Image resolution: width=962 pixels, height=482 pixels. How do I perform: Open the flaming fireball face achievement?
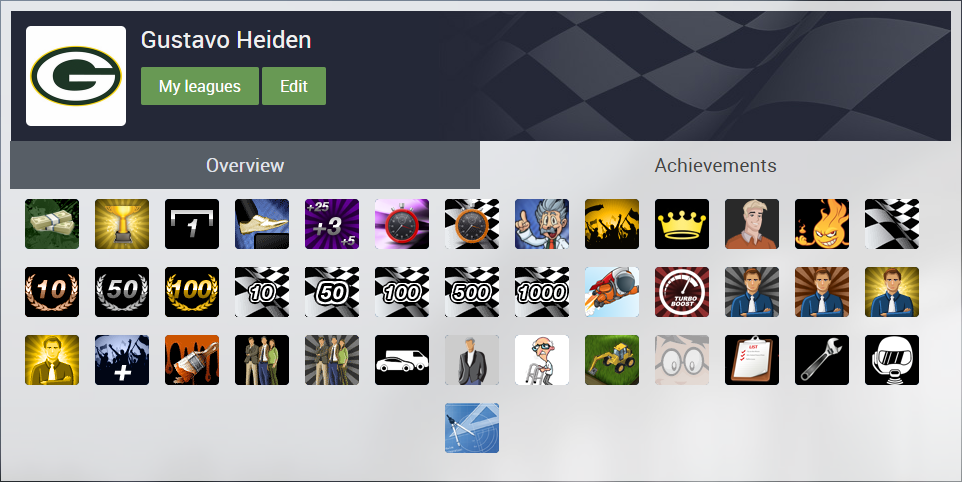coord(822,224)
